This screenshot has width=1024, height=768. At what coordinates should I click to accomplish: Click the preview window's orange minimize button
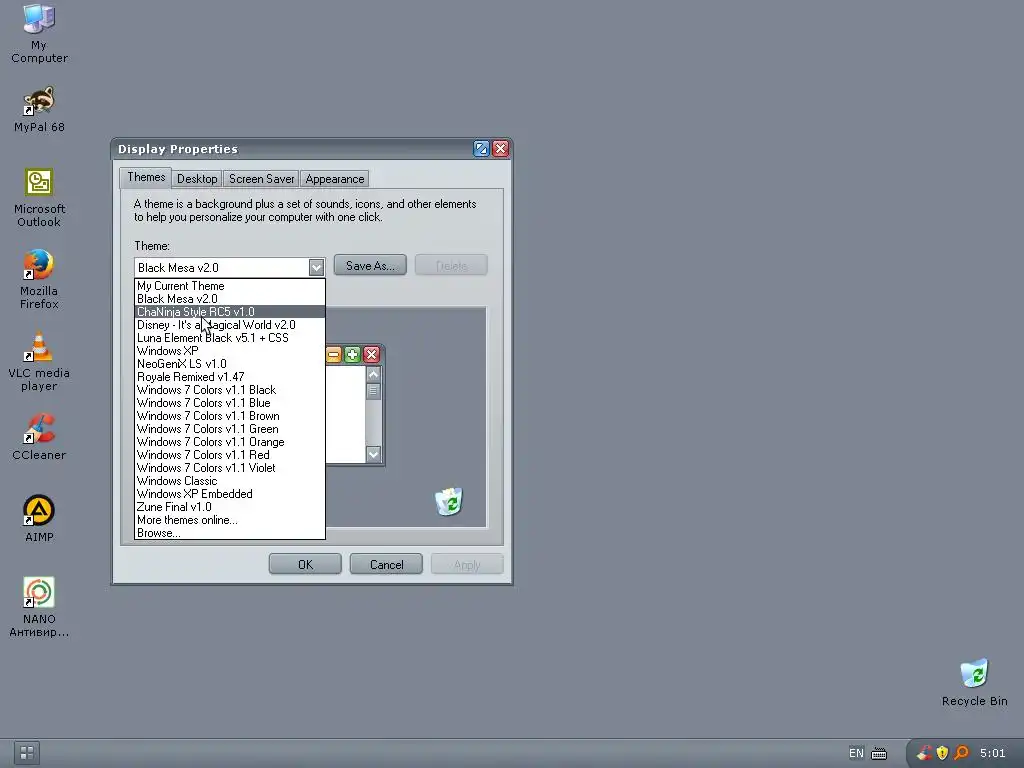click(334, 355)
